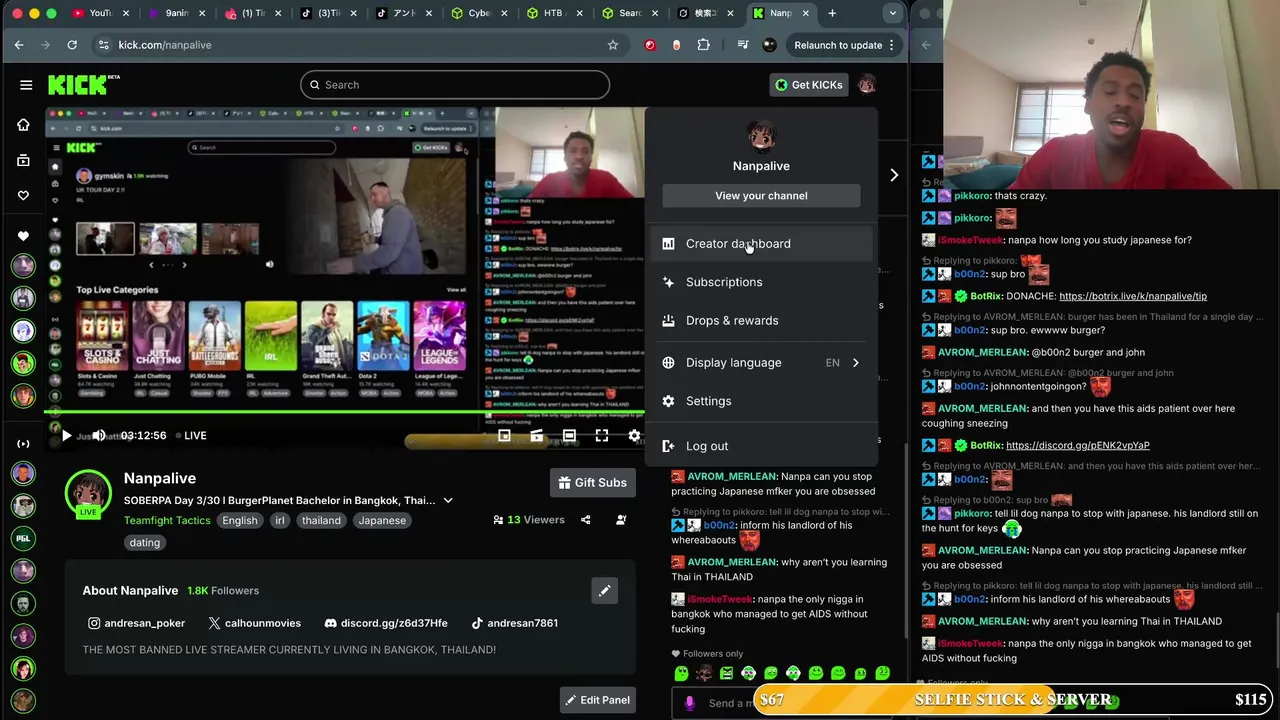This screenshot has height=720, width=1280.
Task: Open Settings in the profile menu
Action: (761, 401)
